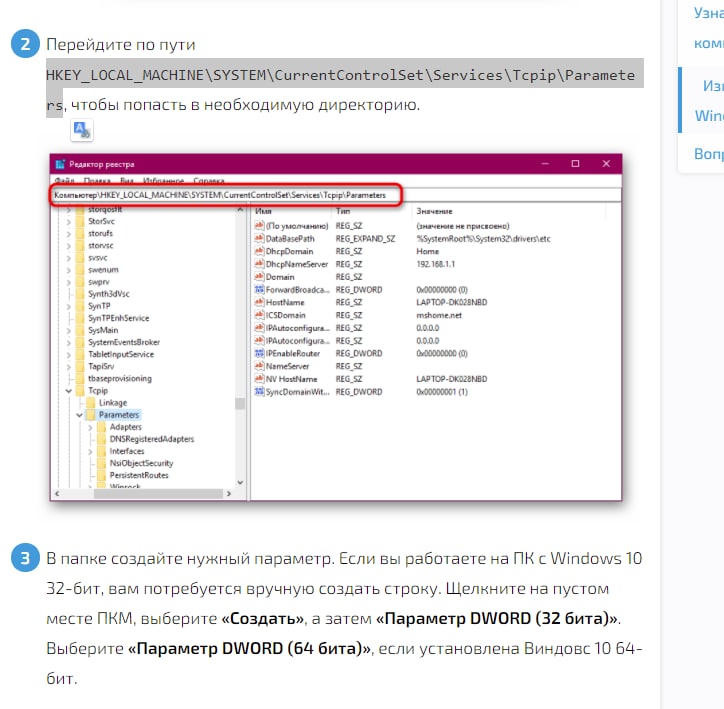
Task: Select the tbaseprovisioning key in the tree
Action: tap(120, 378)
